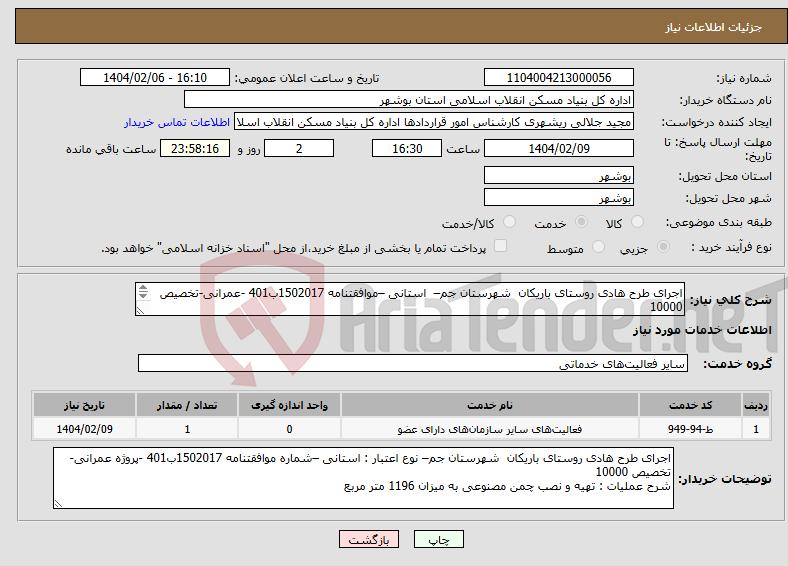The image size is (788, 566).
Task: Click the unit of measure cell 0
Action: [x=289, y=429]
